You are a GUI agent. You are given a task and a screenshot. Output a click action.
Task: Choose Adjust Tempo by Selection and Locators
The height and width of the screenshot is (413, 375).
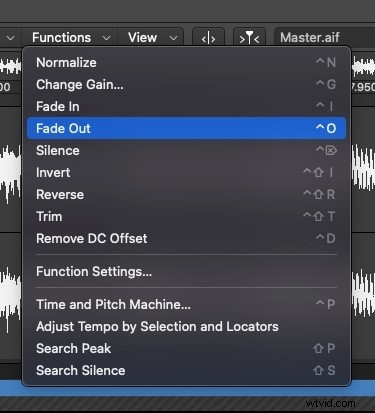[186, 327]
